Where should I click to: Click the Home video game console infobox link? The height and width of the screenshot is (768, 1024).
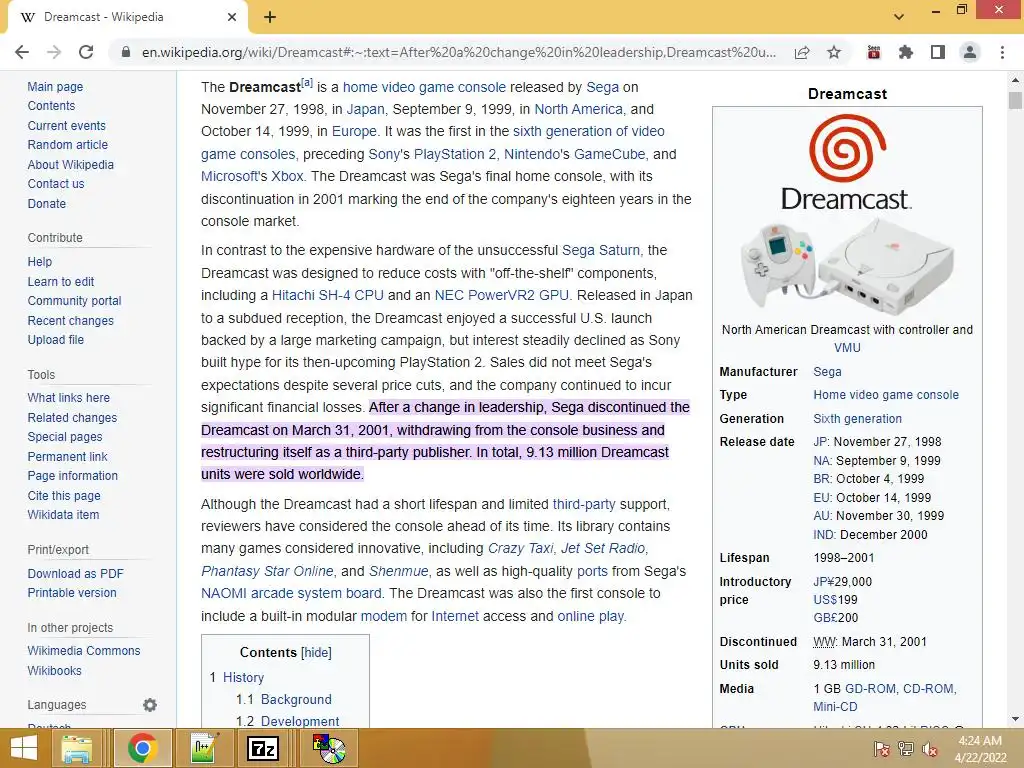click(x=886, y=395)
